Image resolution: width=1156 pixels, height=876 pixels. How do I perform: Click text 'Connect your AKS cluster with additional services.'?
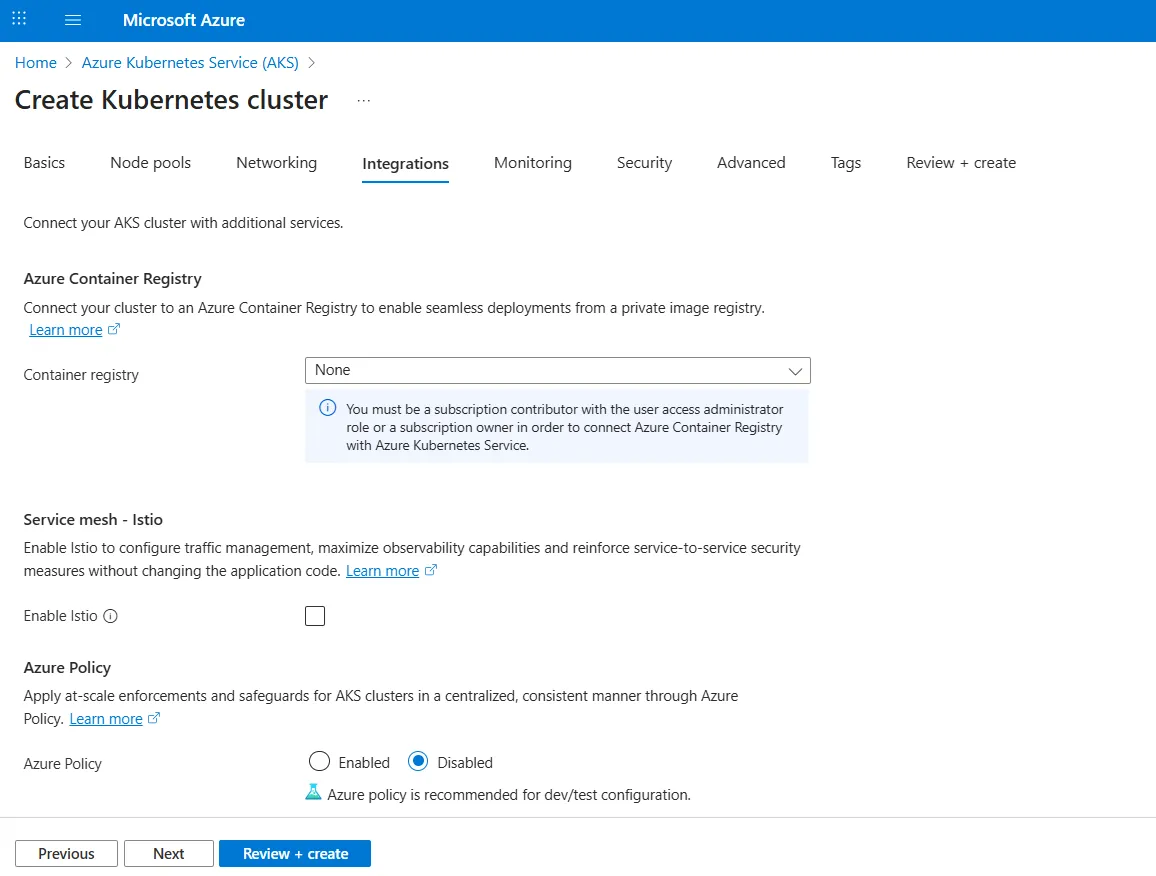[x=183, y=223]
